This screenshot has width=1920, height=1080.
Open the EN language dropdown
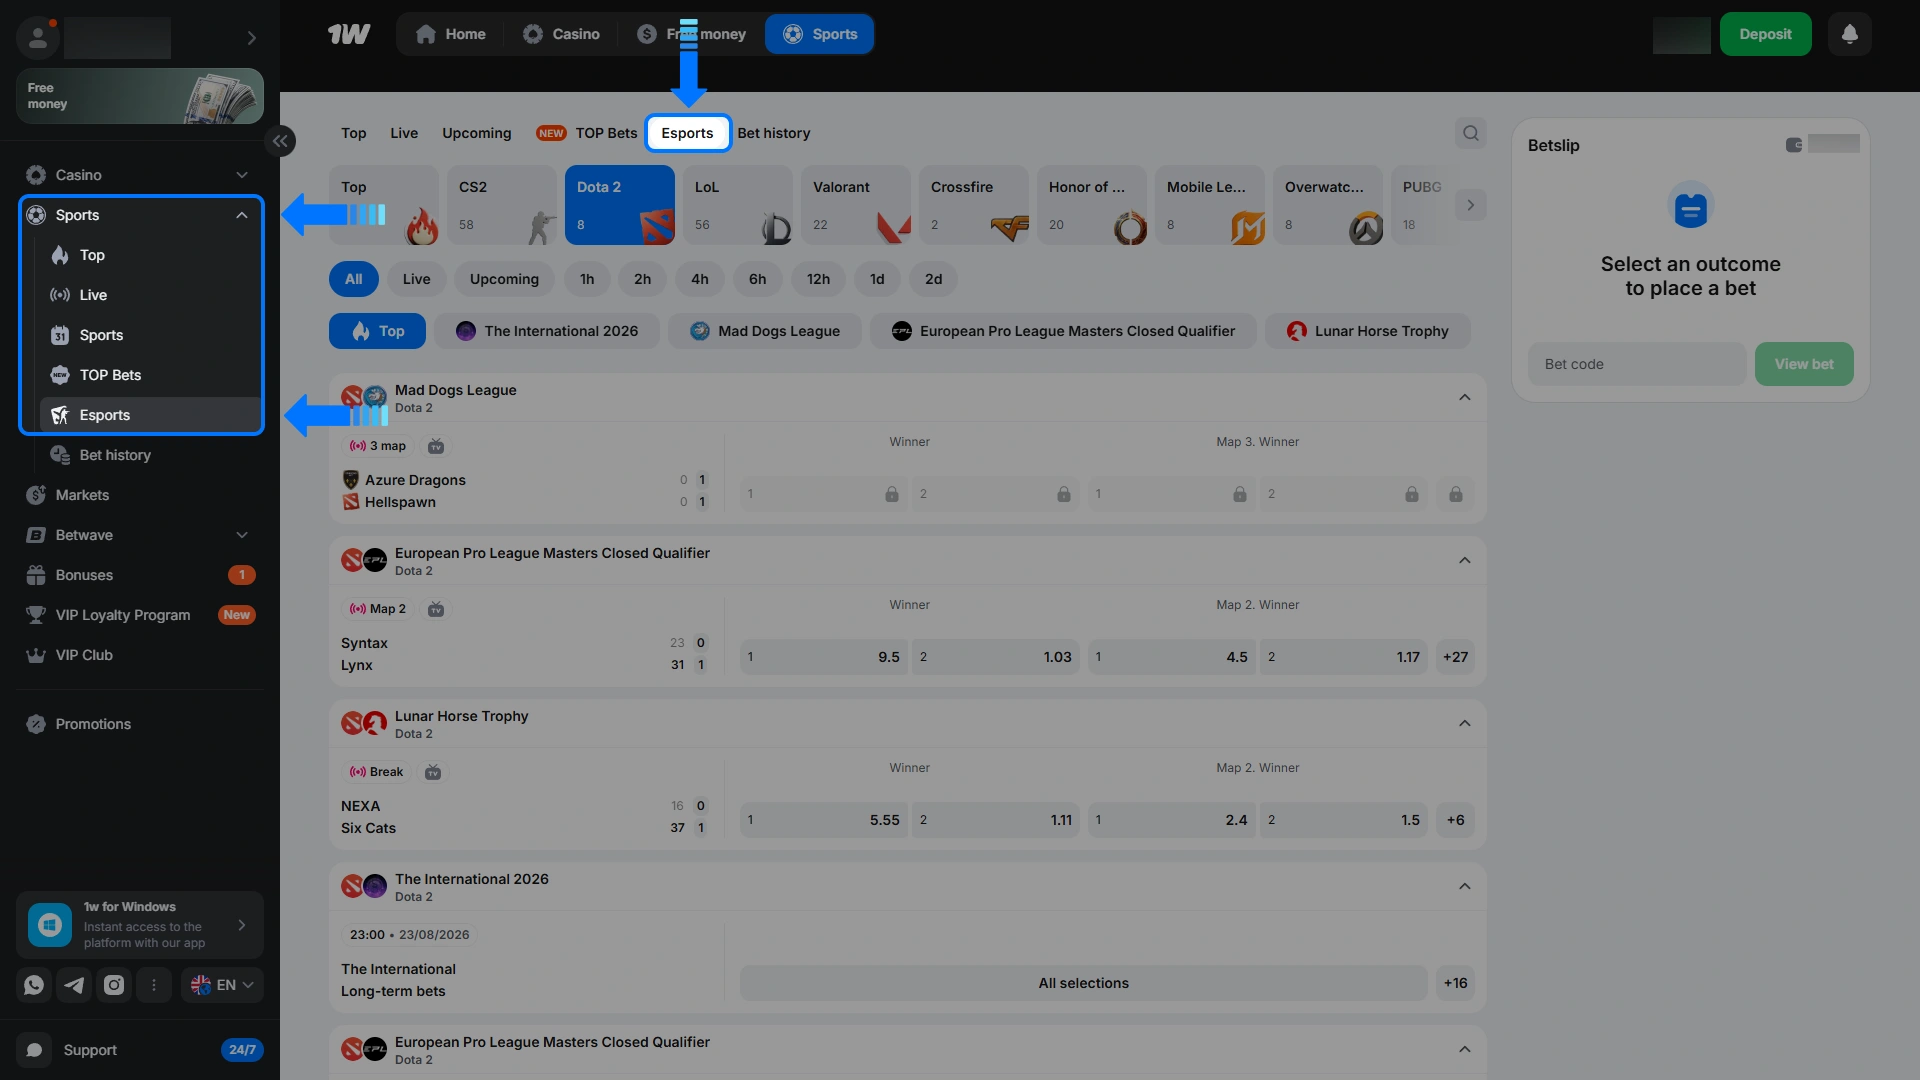(222, 985)
